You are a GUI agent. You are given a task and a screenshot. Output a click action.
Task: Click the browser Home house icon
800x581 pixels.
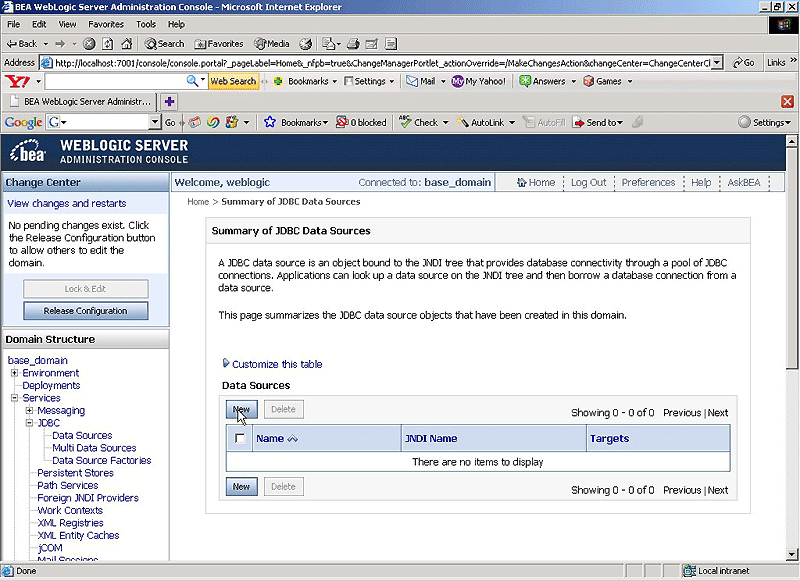[127, 44]
